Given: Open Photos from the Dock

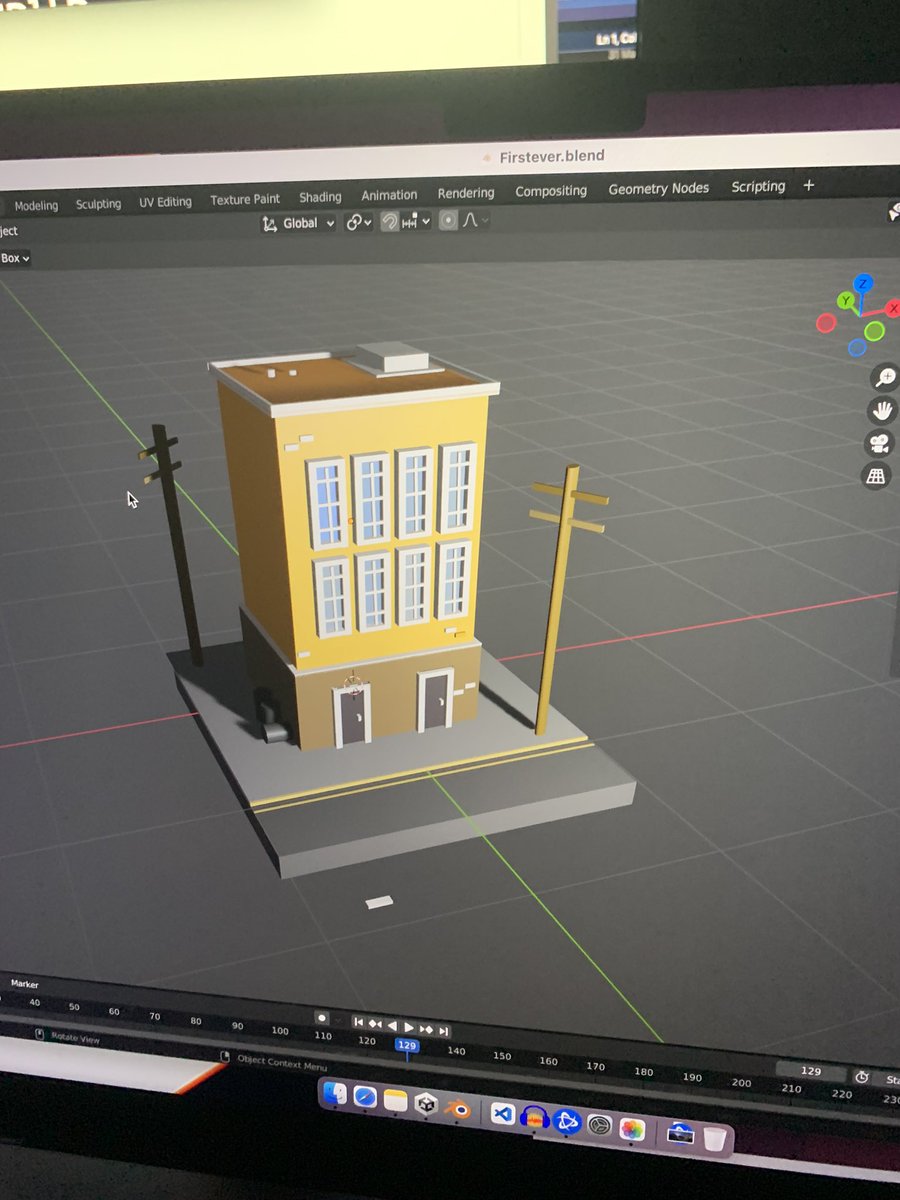Looking at the screenshot, I should (x=632, y=1129).
